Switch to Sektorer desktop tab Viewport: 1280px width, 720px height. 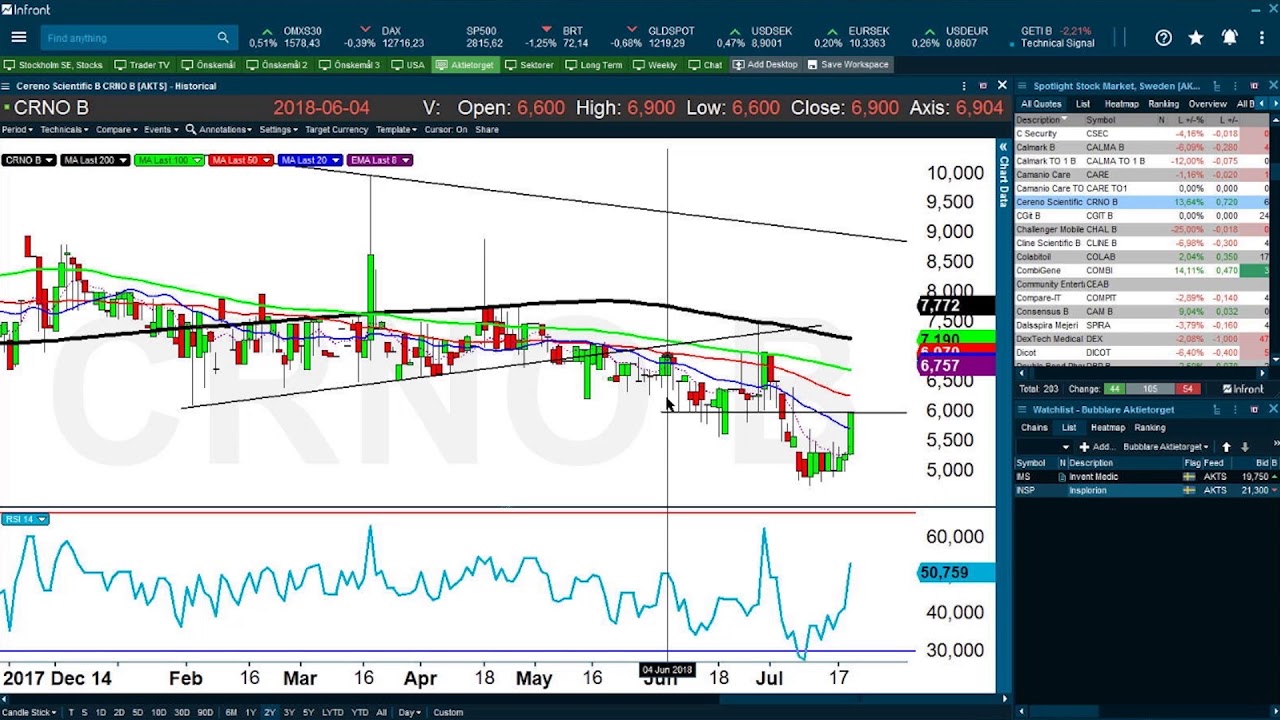(530, 64)
